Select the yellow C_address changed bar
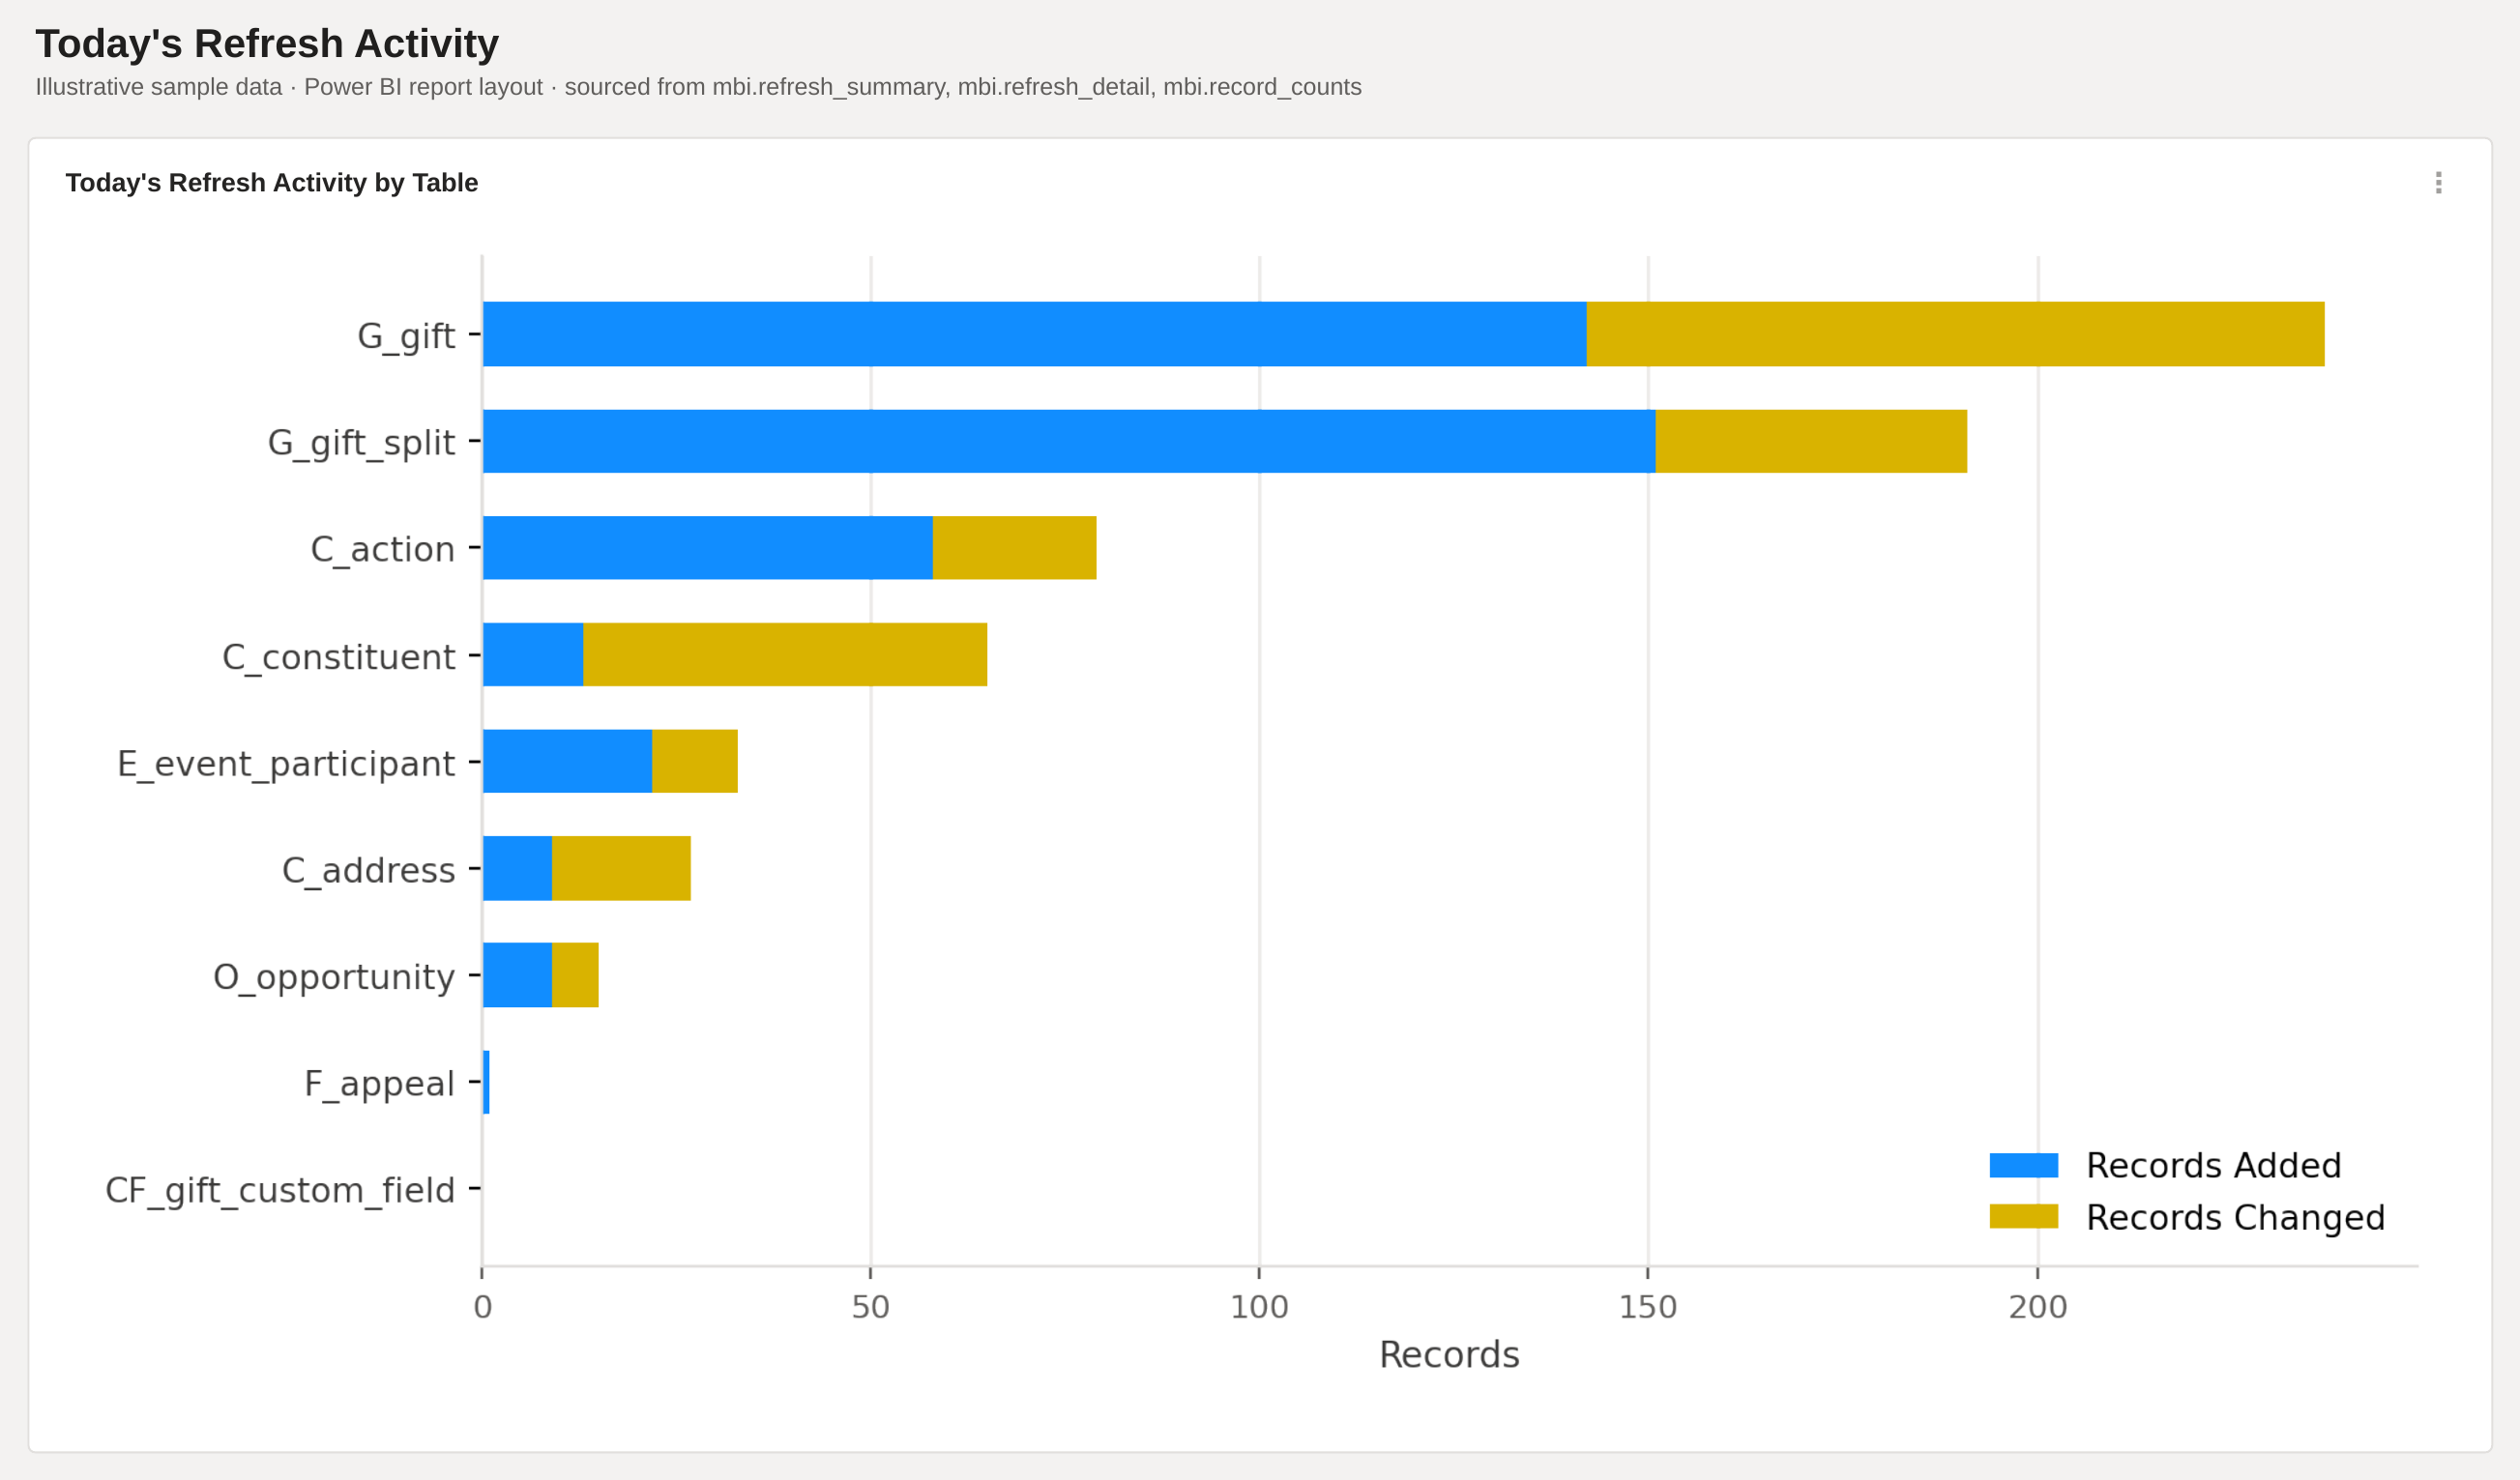This screenshot has height=1480, width=2520. tap(621, 868)
